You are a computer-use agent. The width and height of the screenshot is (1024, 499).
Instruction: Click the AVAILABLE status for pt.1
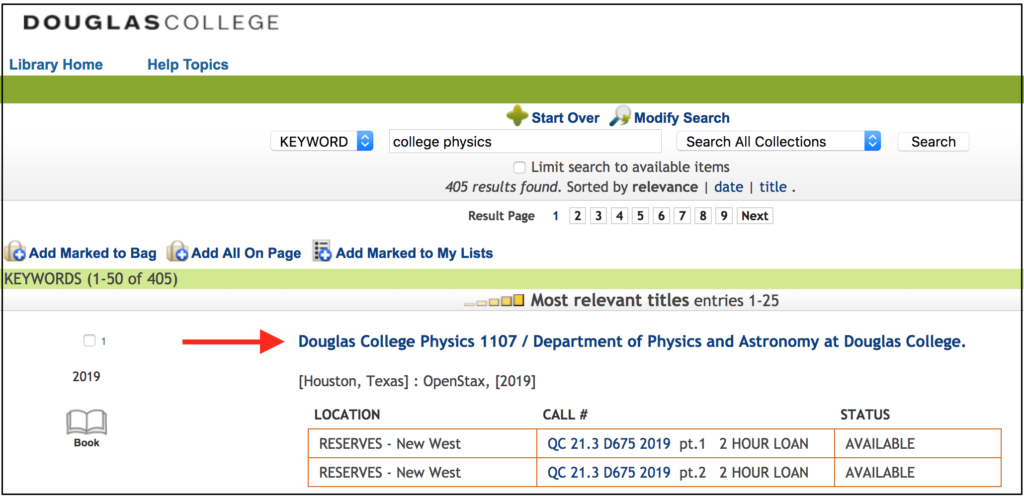[x=880, y=444]
